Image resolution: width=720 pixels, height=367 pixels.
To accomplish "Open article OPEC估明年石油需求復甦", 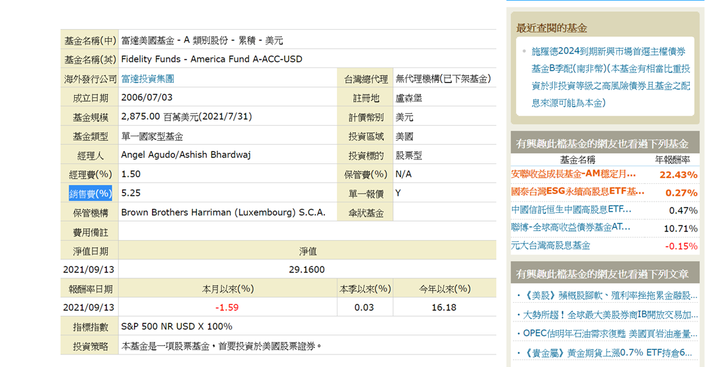I will (610, 333).
